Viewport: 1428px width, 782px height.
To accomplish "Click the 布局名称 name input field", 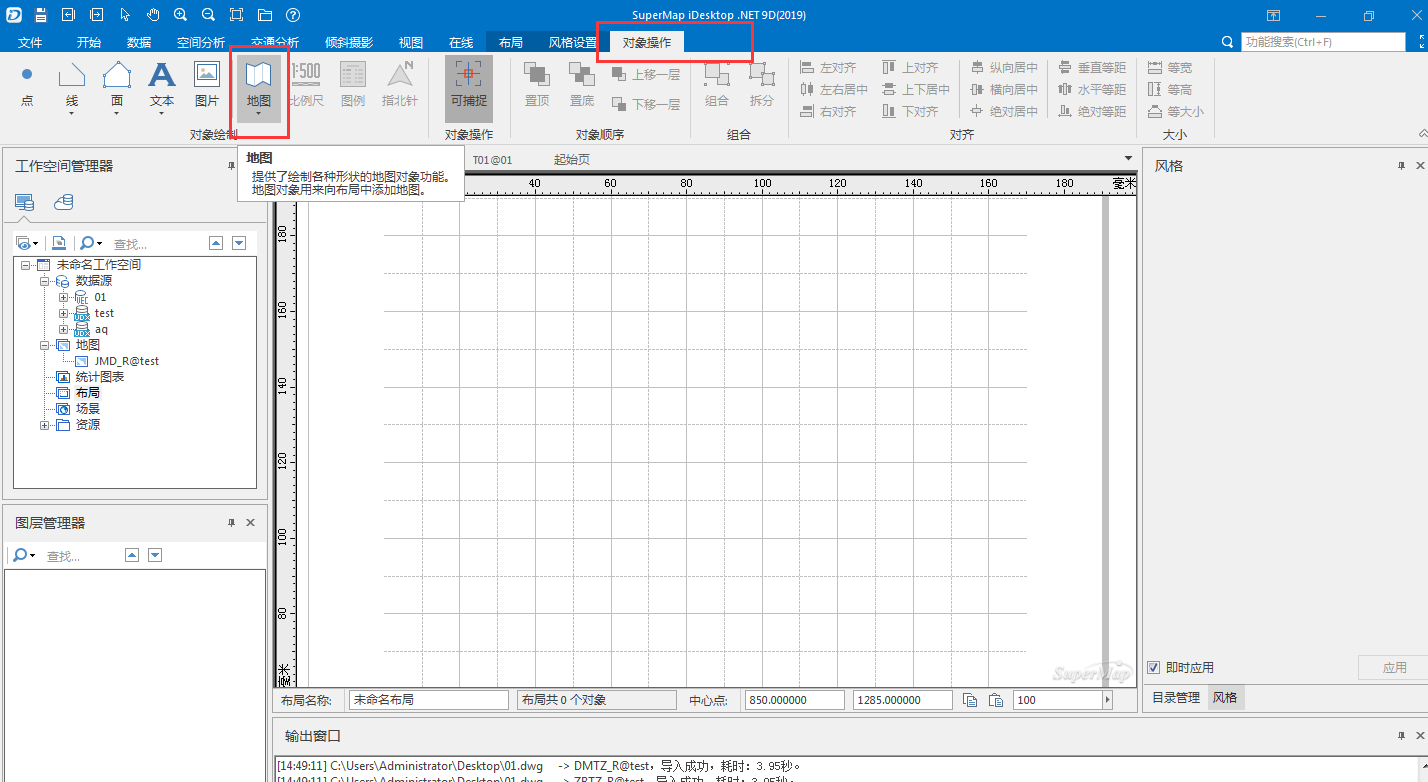I will [x=428, y=700].
